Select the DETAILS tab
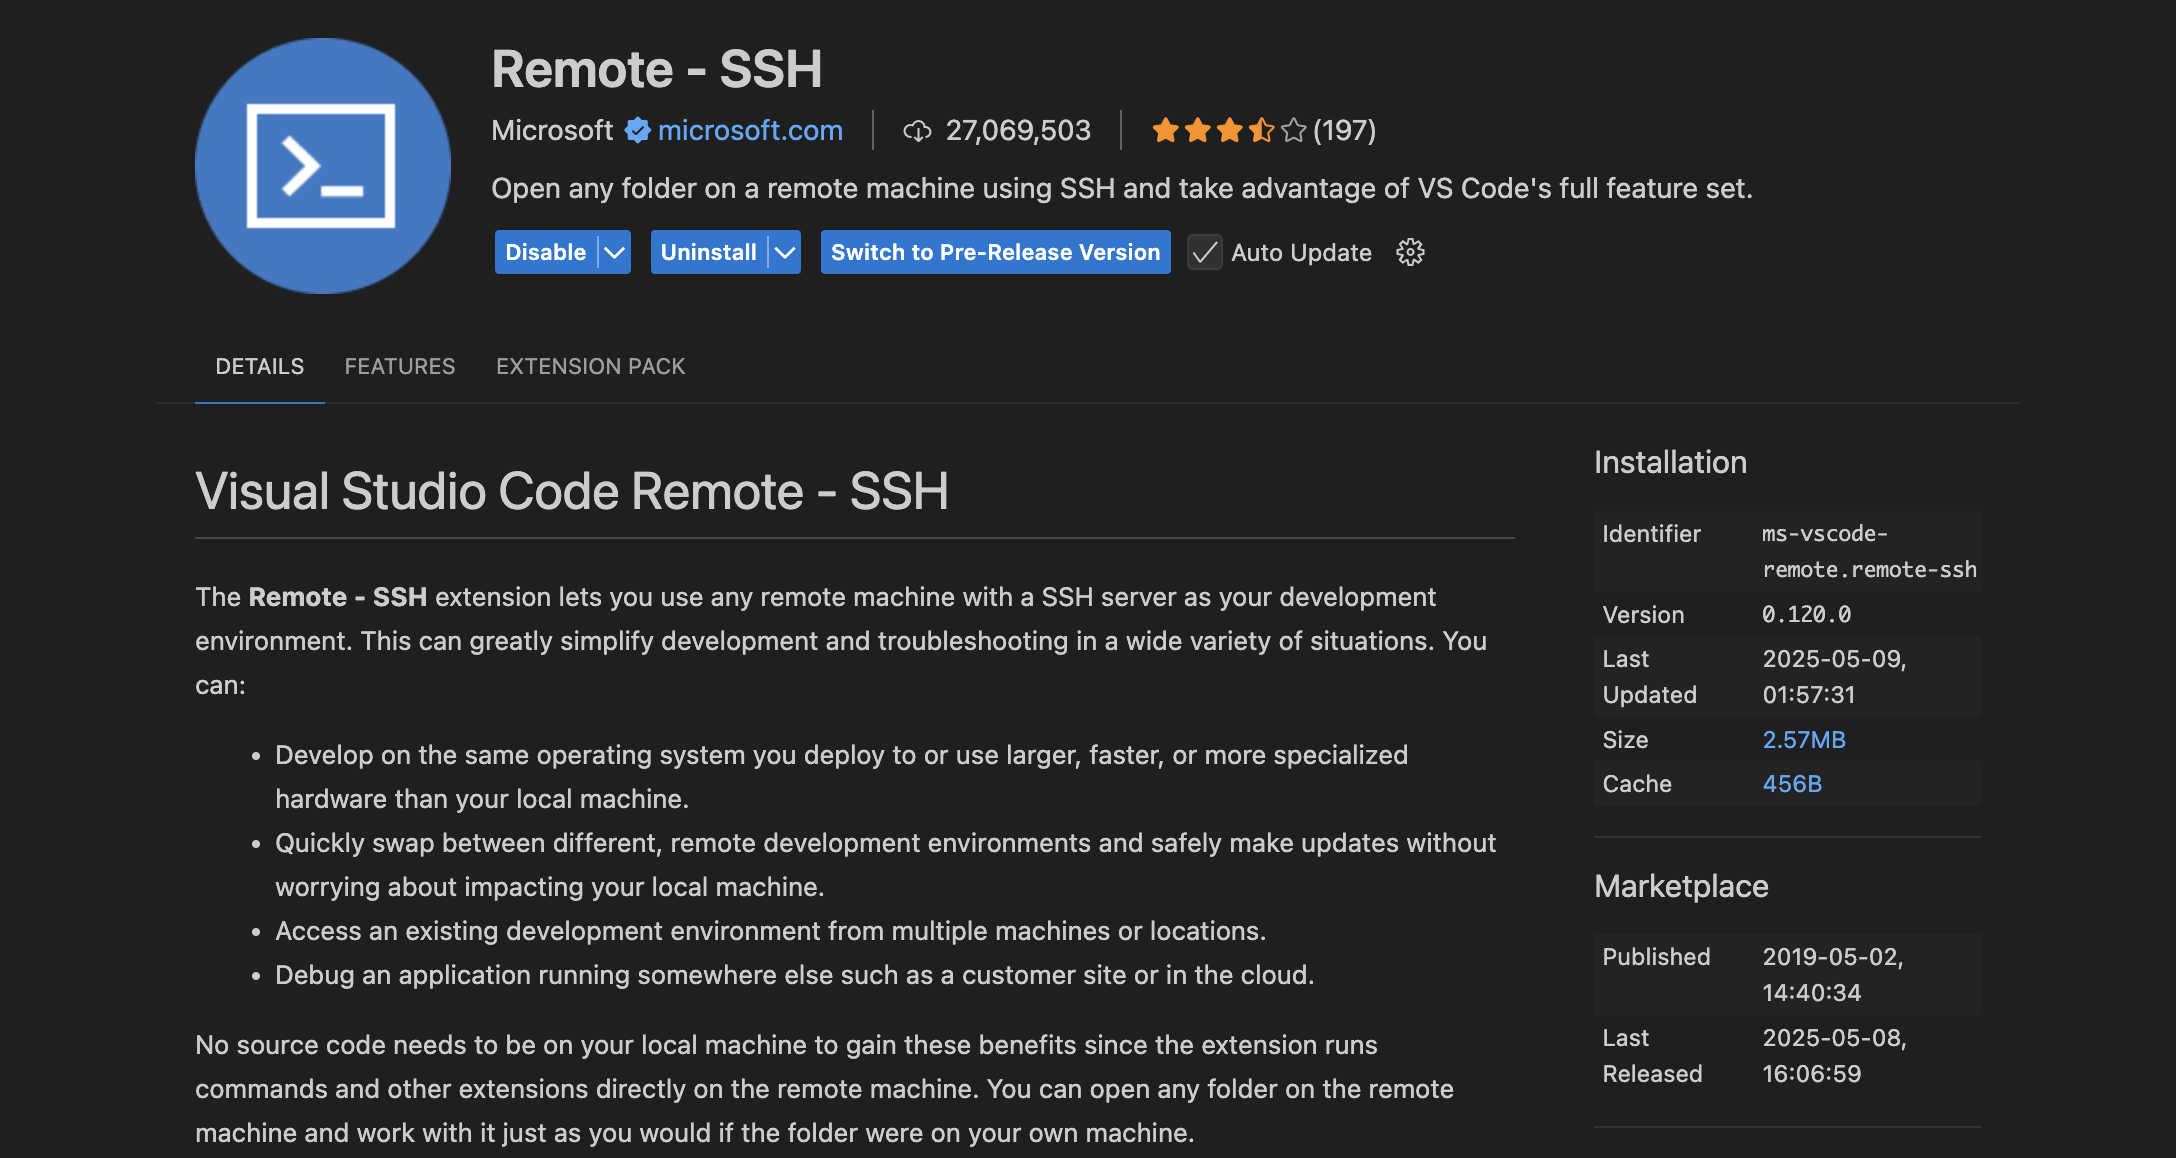Image resolution: width=2176 pixels, height=1158 pixels. click(x=259, y=366)
